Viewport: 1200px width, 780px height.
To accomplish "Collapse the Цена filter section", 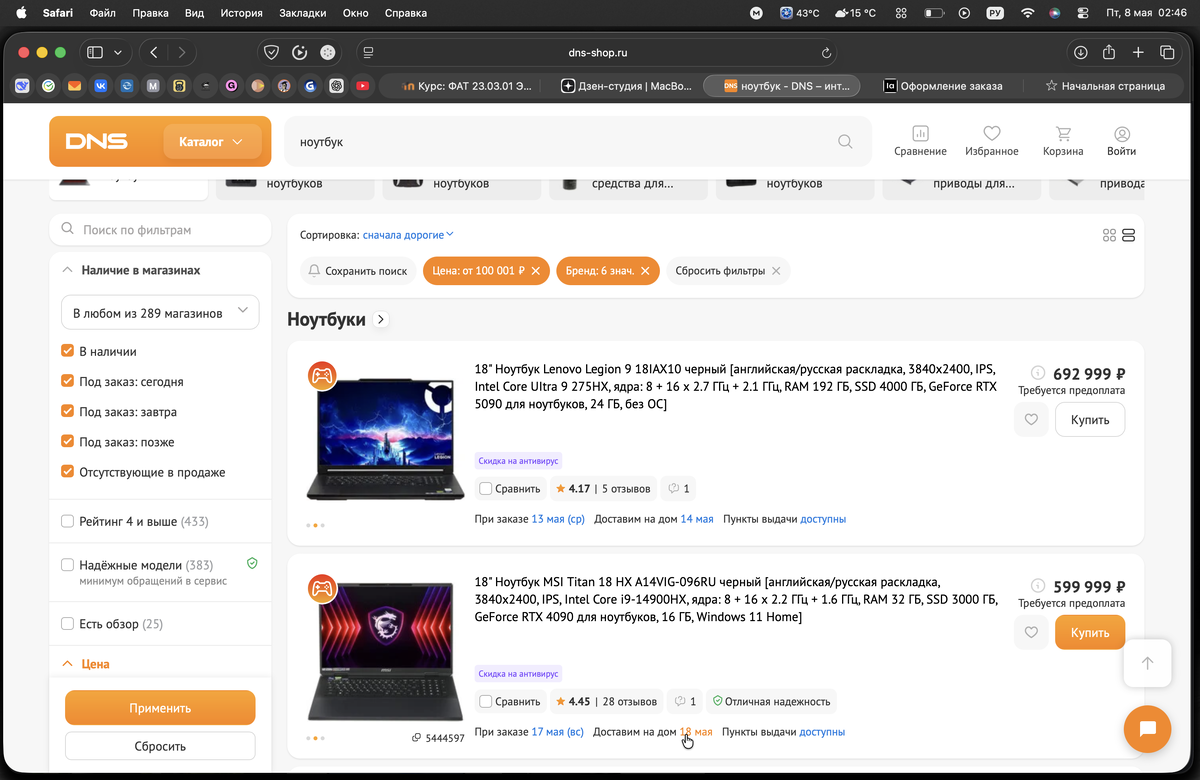I will click(67, 664).
